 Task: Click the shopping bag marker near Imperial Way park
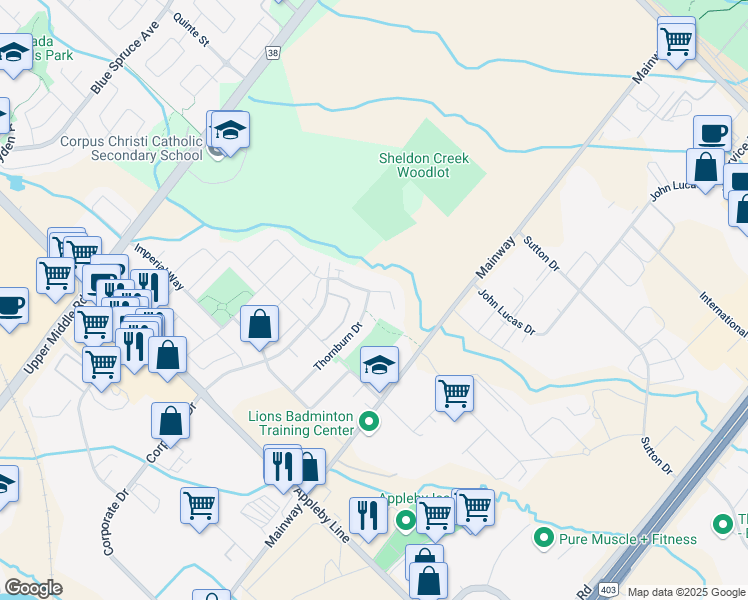[259, 325]
